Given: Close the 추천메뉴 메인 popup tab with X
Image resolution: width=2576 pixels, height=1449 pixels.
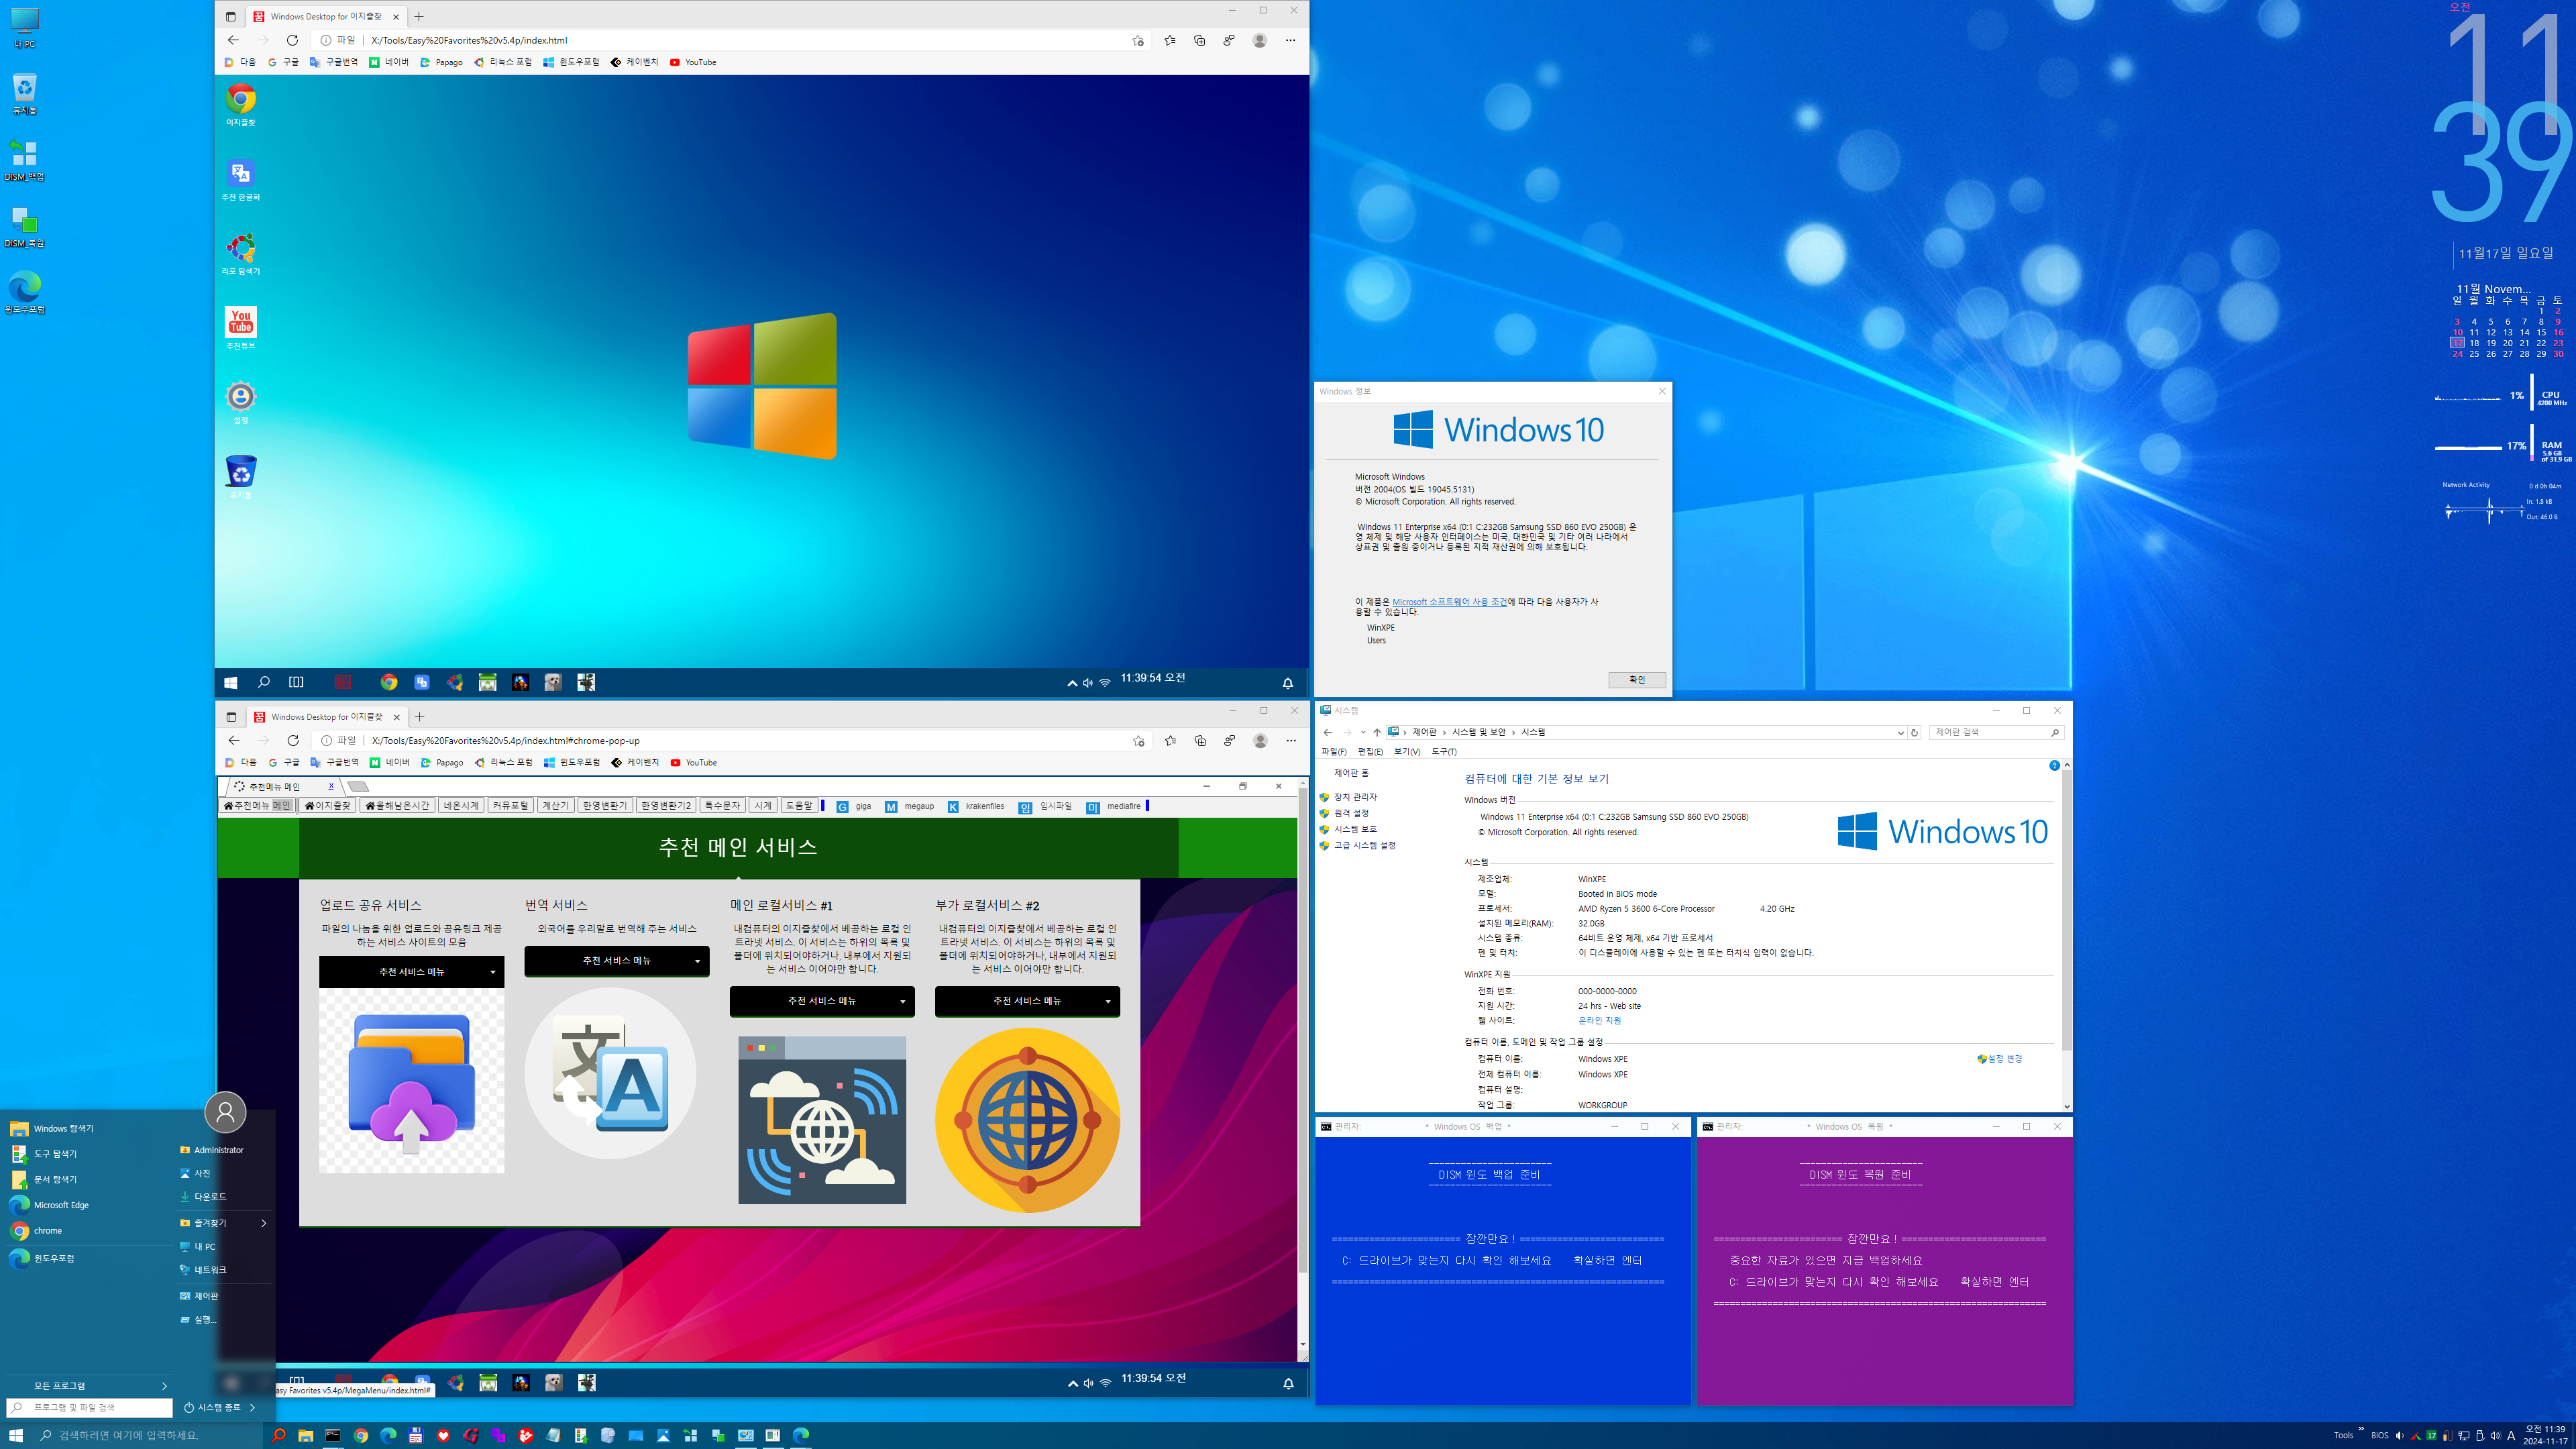Looking at the screenshot, I should pos(331,787).
